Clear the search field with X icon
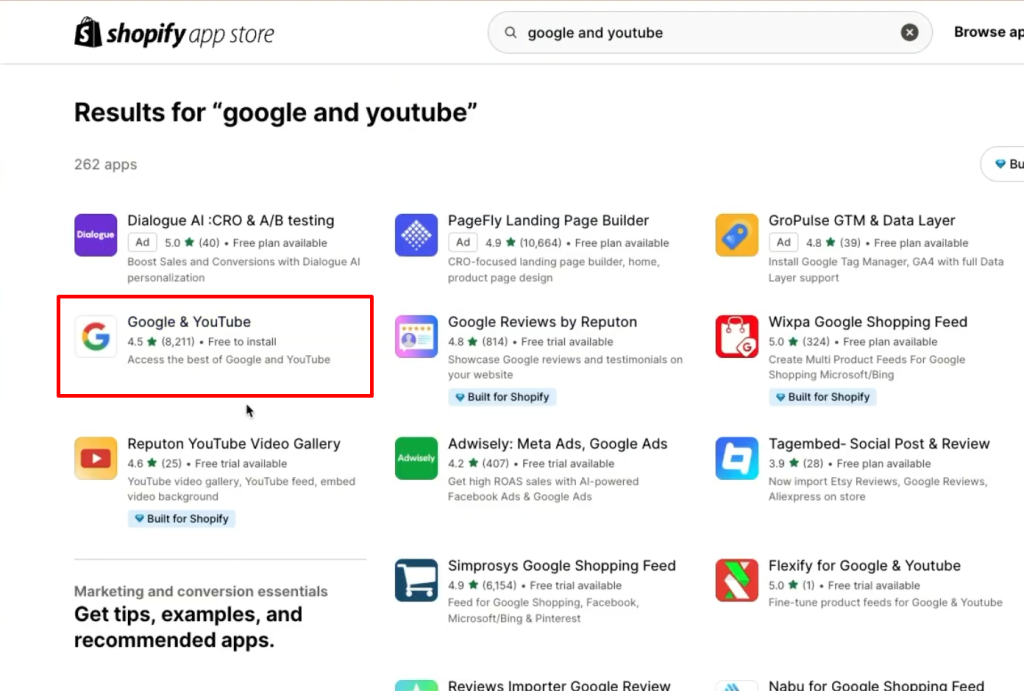The width and height of the screenshot is (1024, 691). [909, 33]
